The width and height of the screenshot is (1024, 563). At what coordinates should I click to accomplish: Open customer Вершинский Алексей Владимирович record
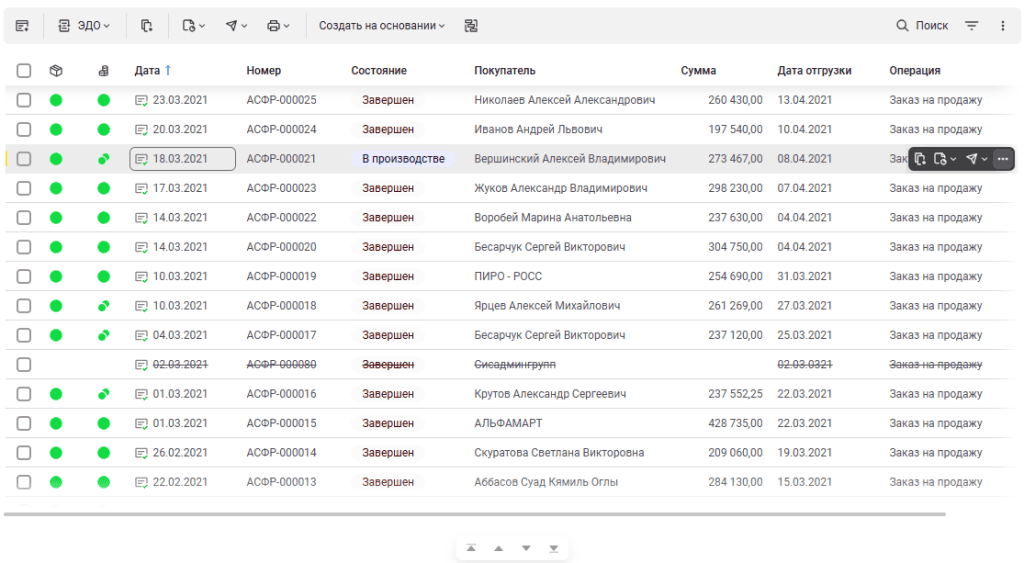pyautogui.click(x=570, y=159)
